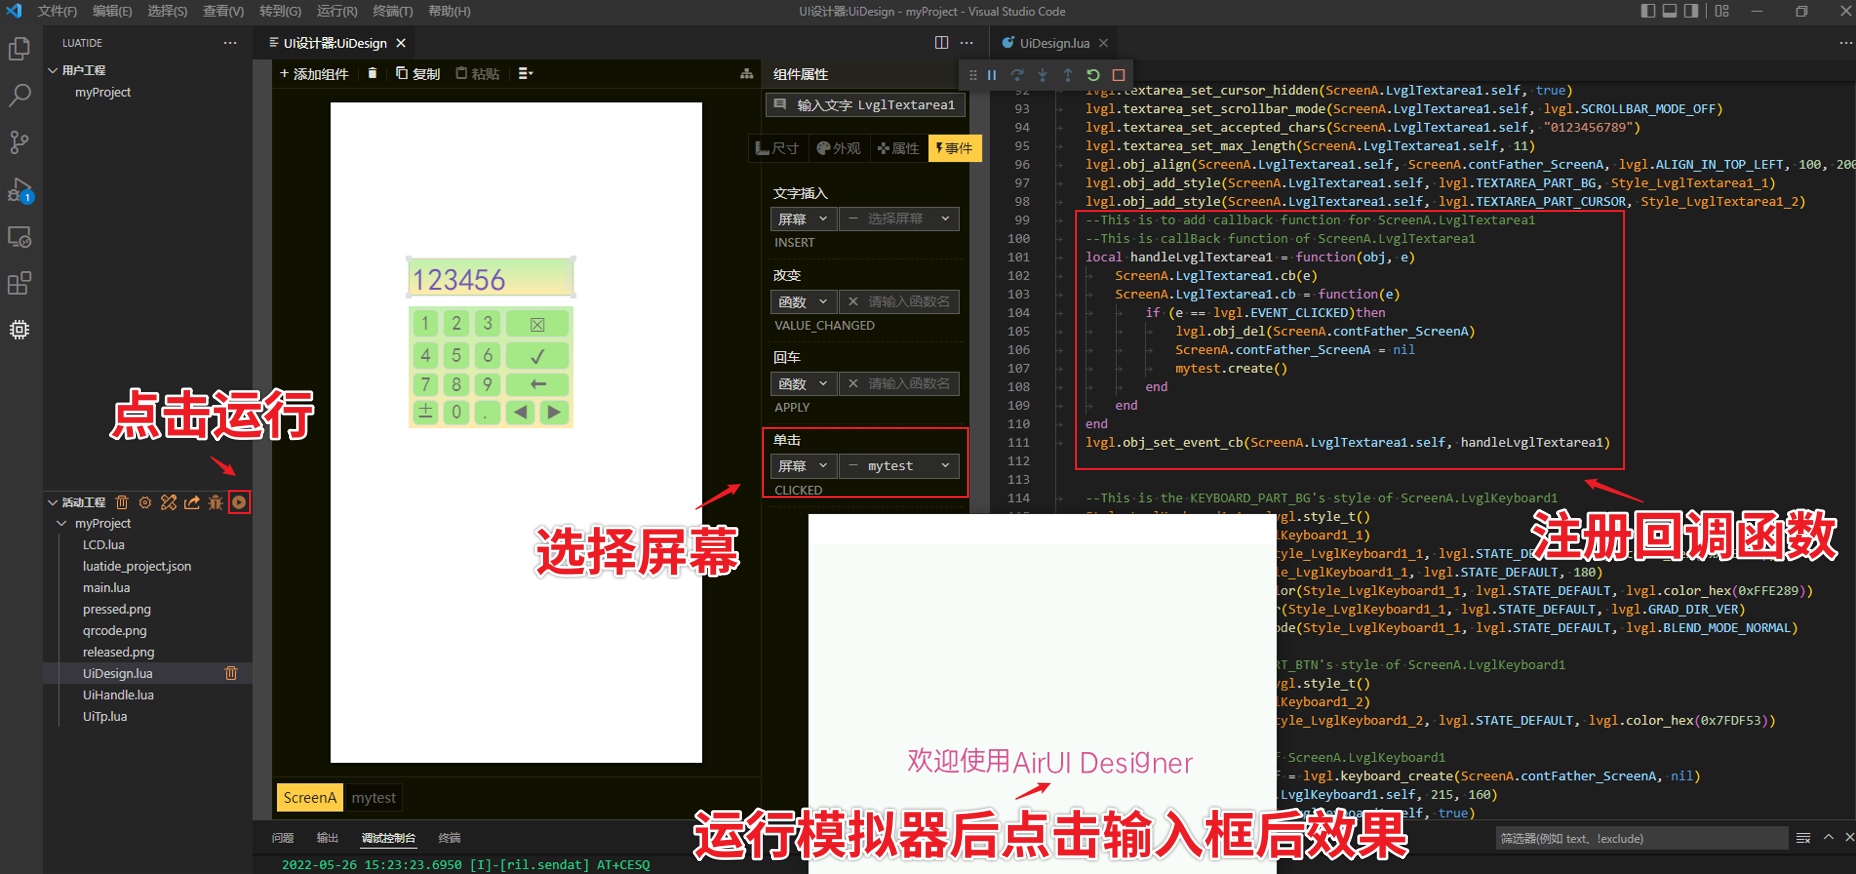Switch to the 属性 properties tab
The image size is (1856, 874).
[898, 148]
